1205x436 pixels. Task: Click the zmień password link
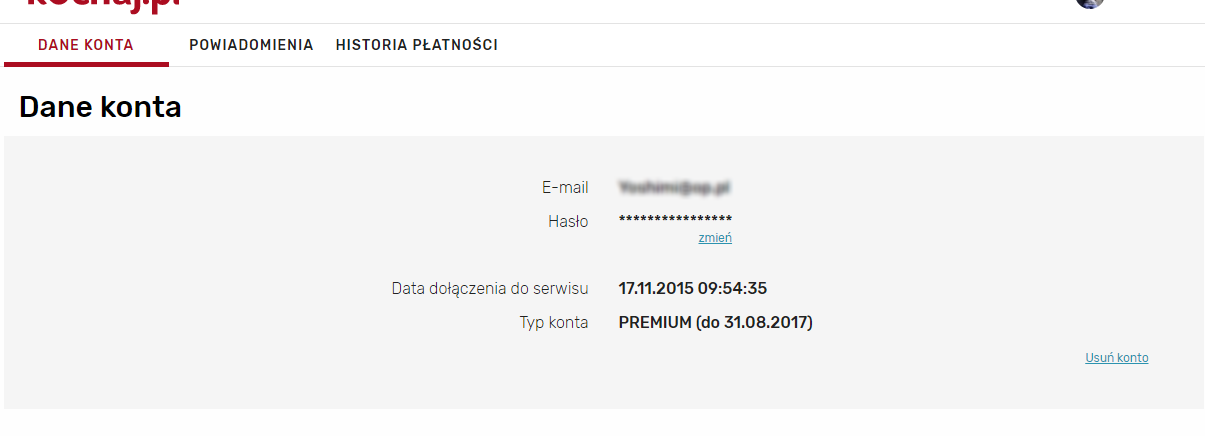tap(715, 238)
